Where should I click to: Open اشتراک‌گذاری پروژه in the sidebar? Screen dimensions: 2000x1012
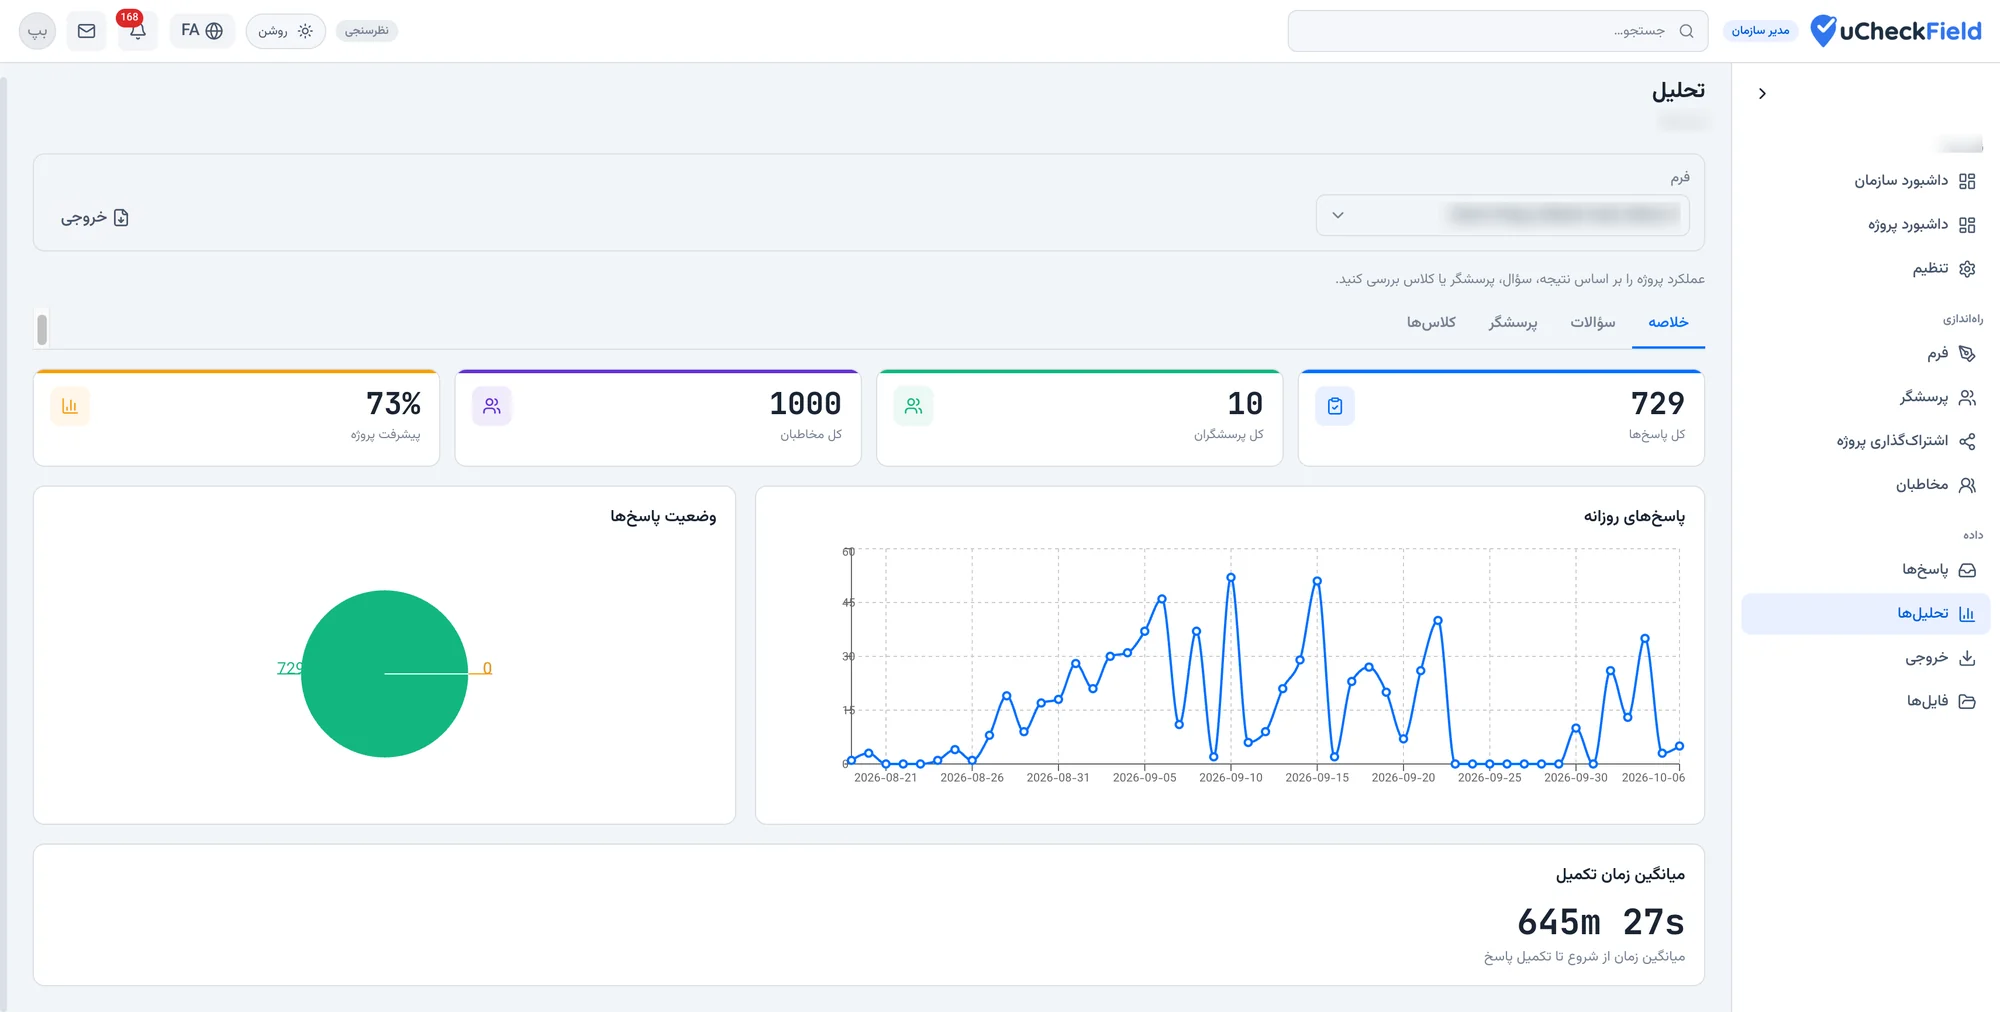(x=1865, y=441)
